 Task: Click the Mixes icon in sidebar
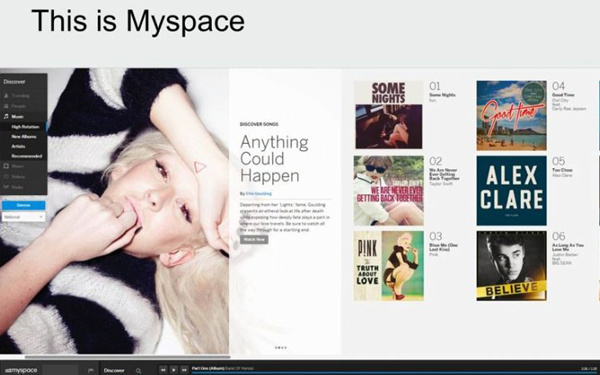pyautogui.click(x=6, y=166)
